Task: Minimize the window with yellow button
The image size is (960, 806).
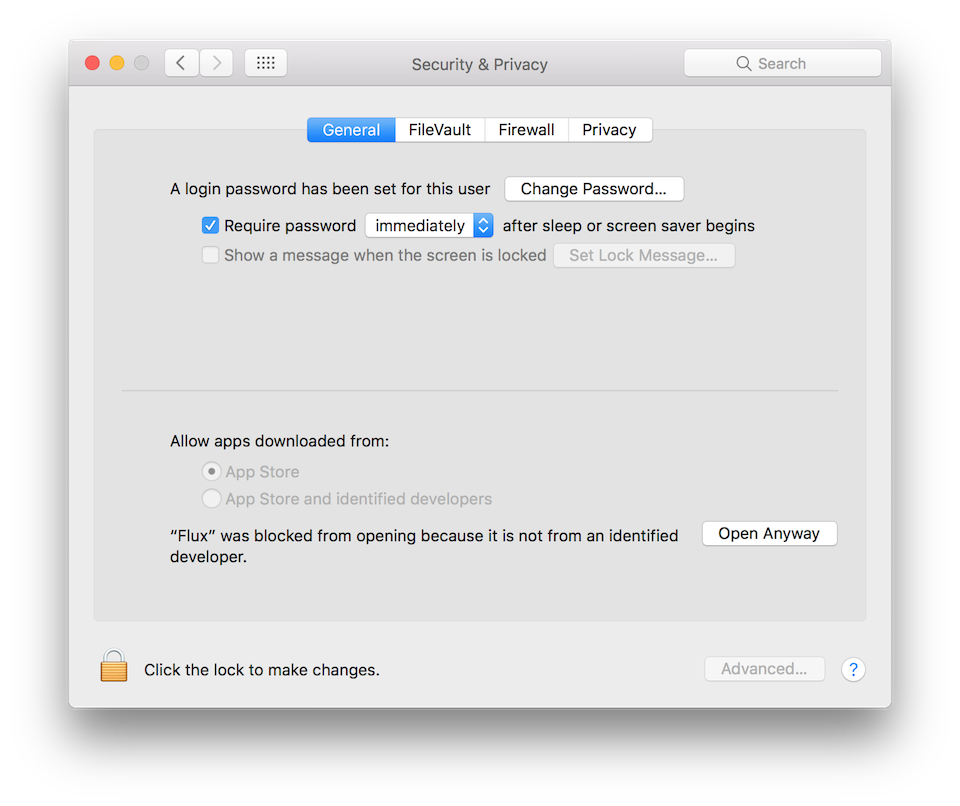Action: (x=117, y=63)
